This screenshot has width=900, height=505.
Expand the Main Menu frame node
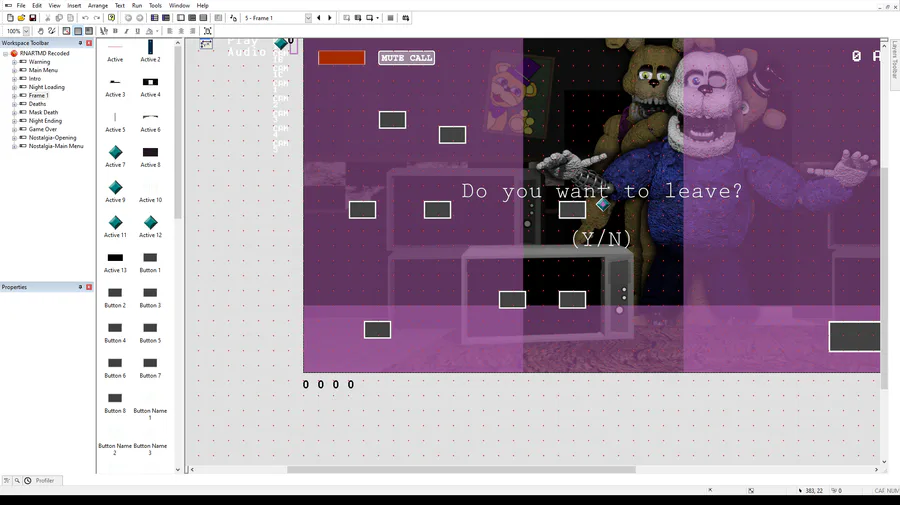click(x=14, y=70)
